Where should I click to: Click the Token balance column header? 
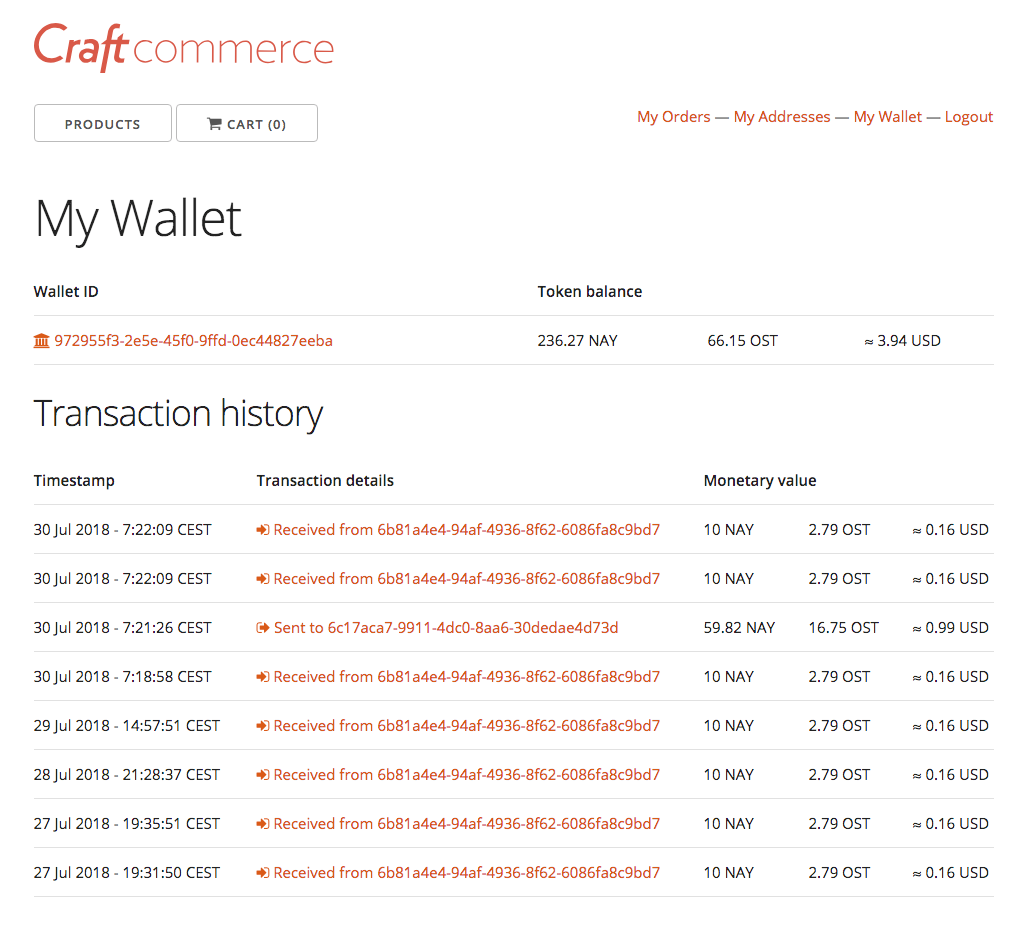(590, 292)
